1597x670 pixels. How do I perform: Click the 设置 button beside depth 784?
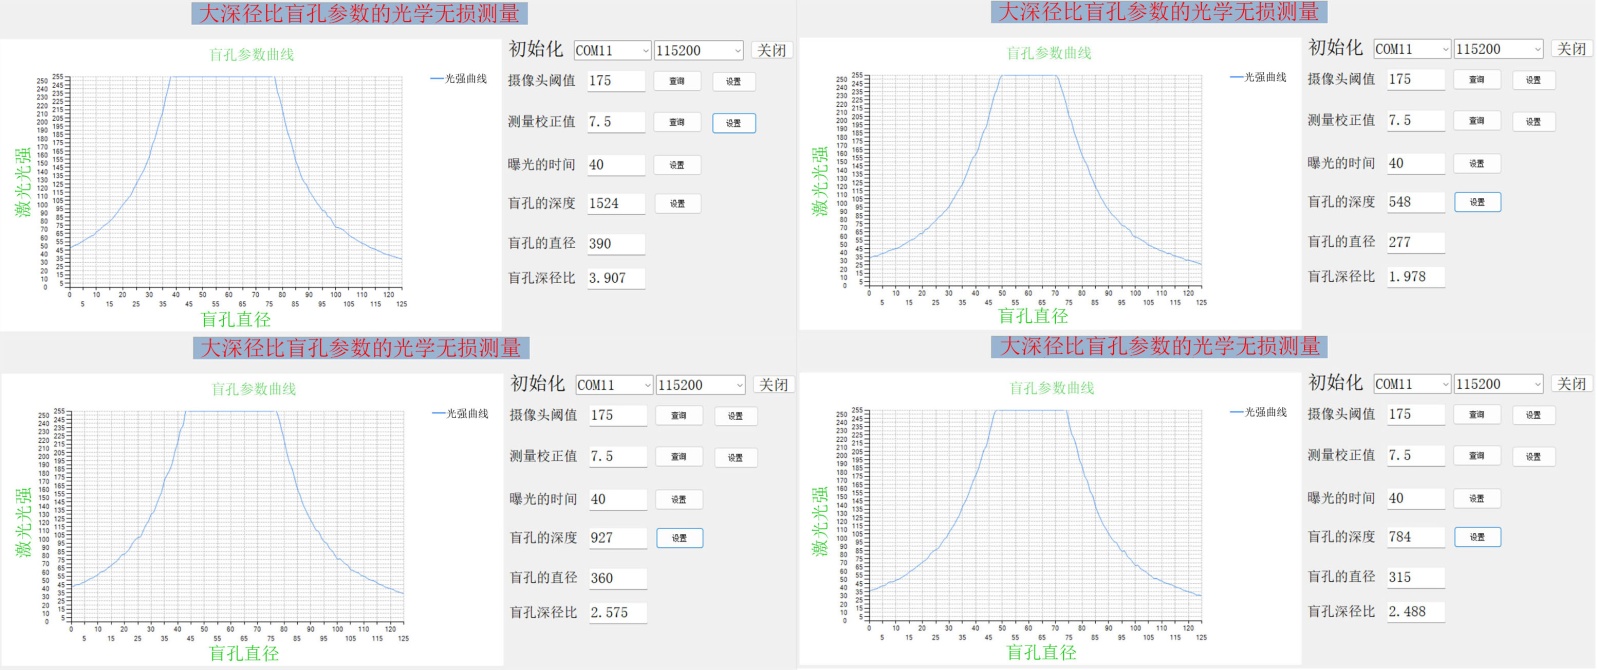[x=1477, y=537]
